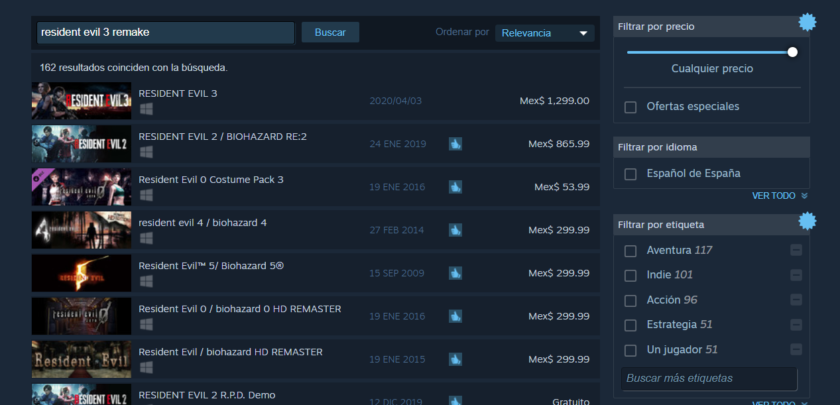
Task: Click the Resident Evil HD REMASTER cover thumbnail
Action: tap(81, 359)
